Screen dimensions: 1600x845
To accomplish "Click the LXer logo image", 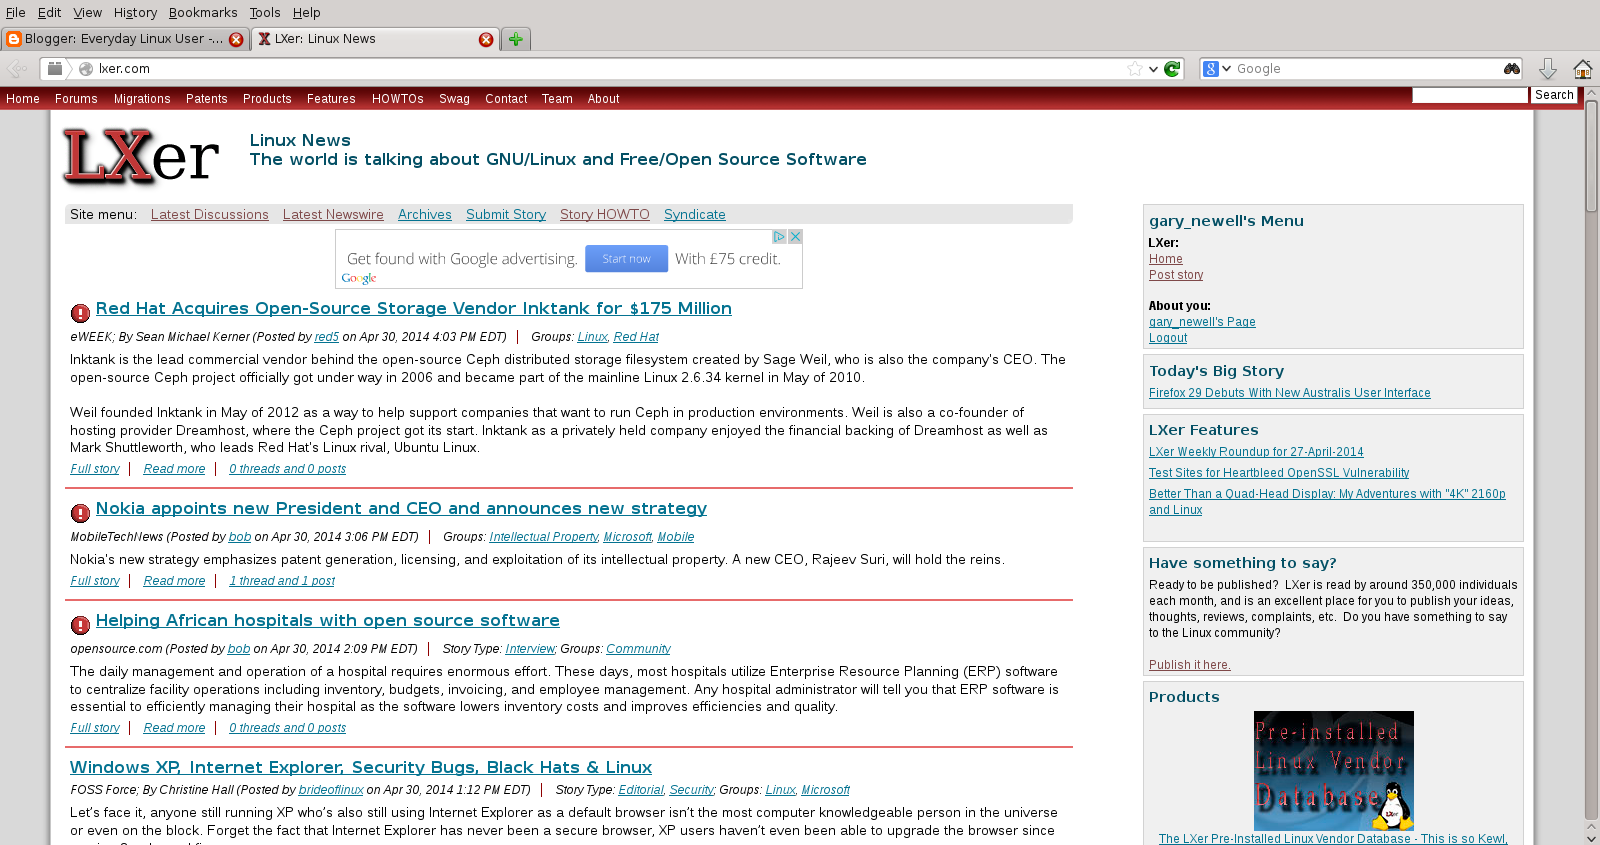I will pyautogui.click(x=141, y=156).
